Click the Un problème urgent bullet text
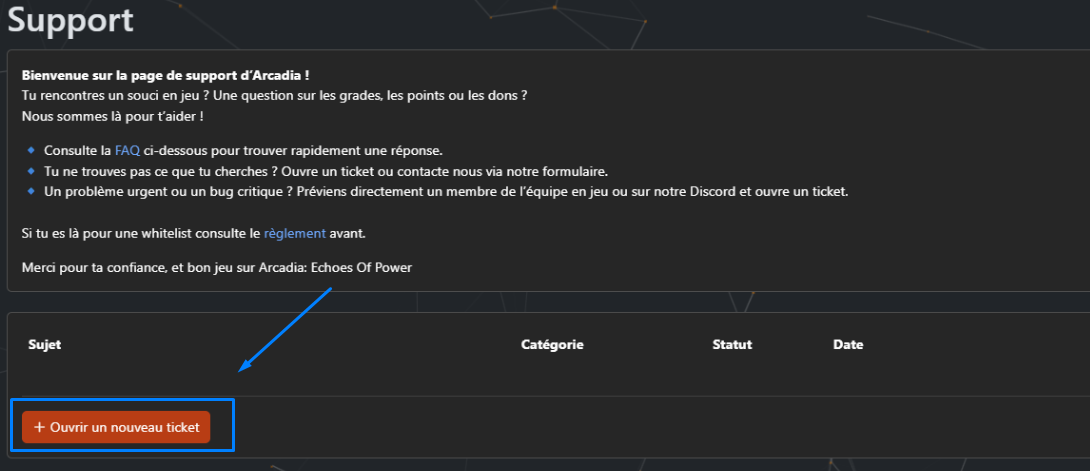The height and width of the screenshot is (471, 1090). tap(446, 191)
